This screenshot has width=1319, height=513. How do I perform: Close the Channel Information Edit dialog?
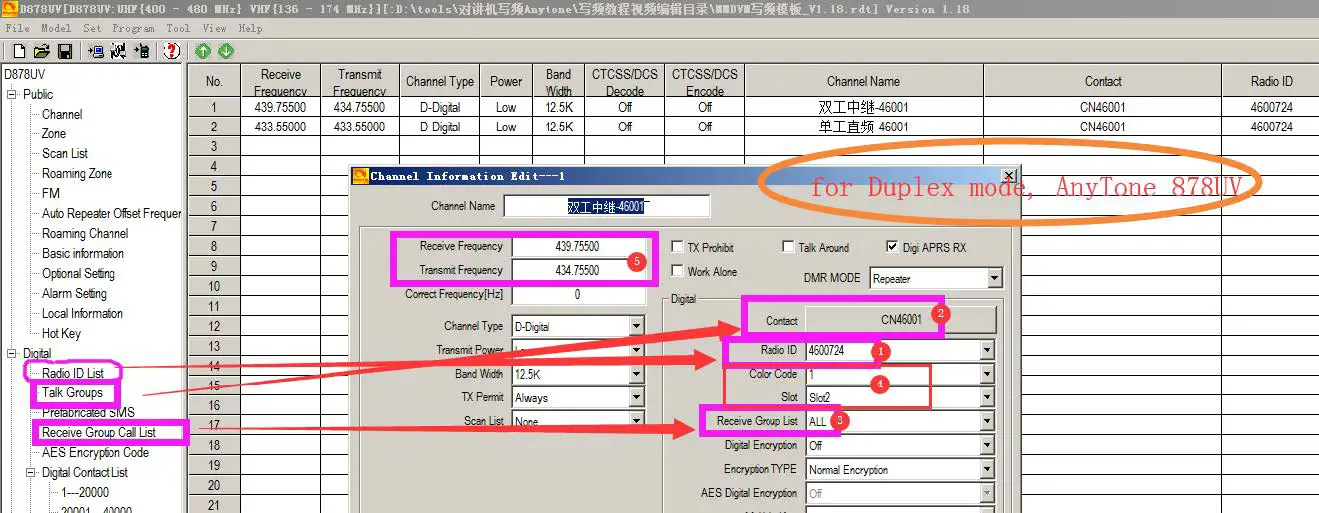(1008, 175)
